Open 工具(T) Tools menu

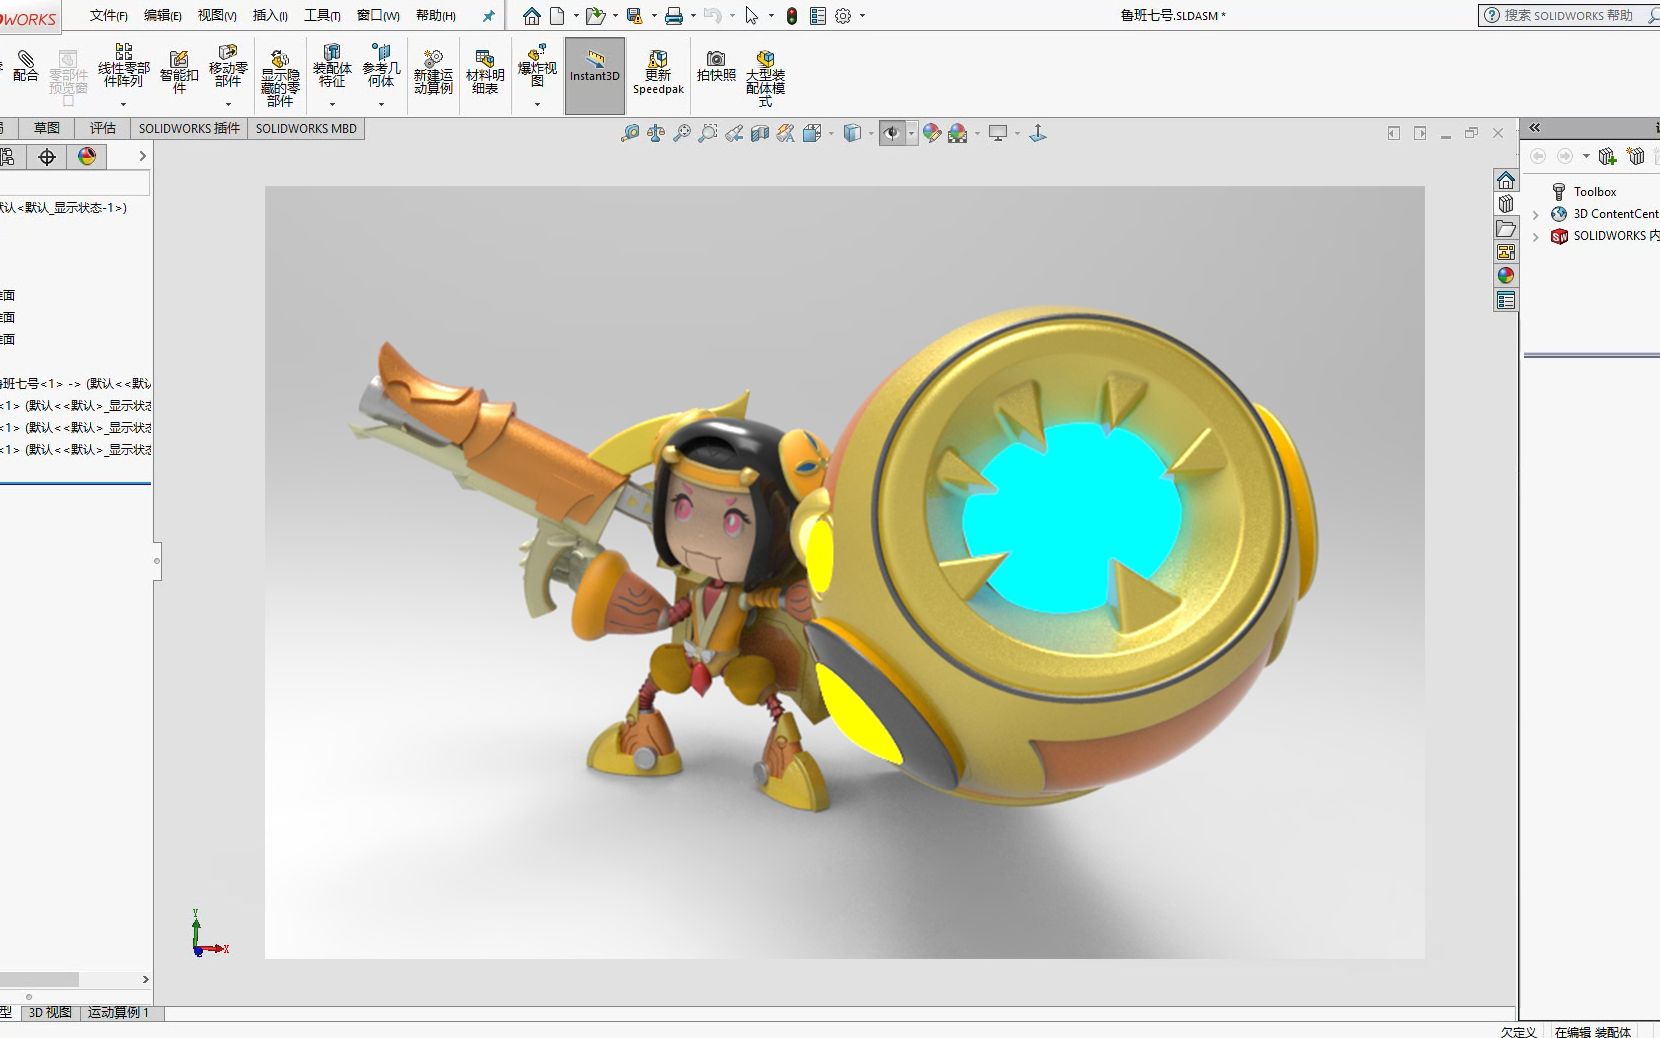tap(322, 15)
